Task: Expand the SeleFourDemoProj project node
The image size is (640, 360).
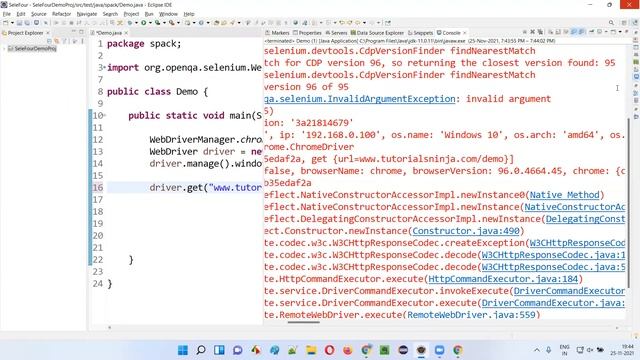Action: click(x=4, y=49)
